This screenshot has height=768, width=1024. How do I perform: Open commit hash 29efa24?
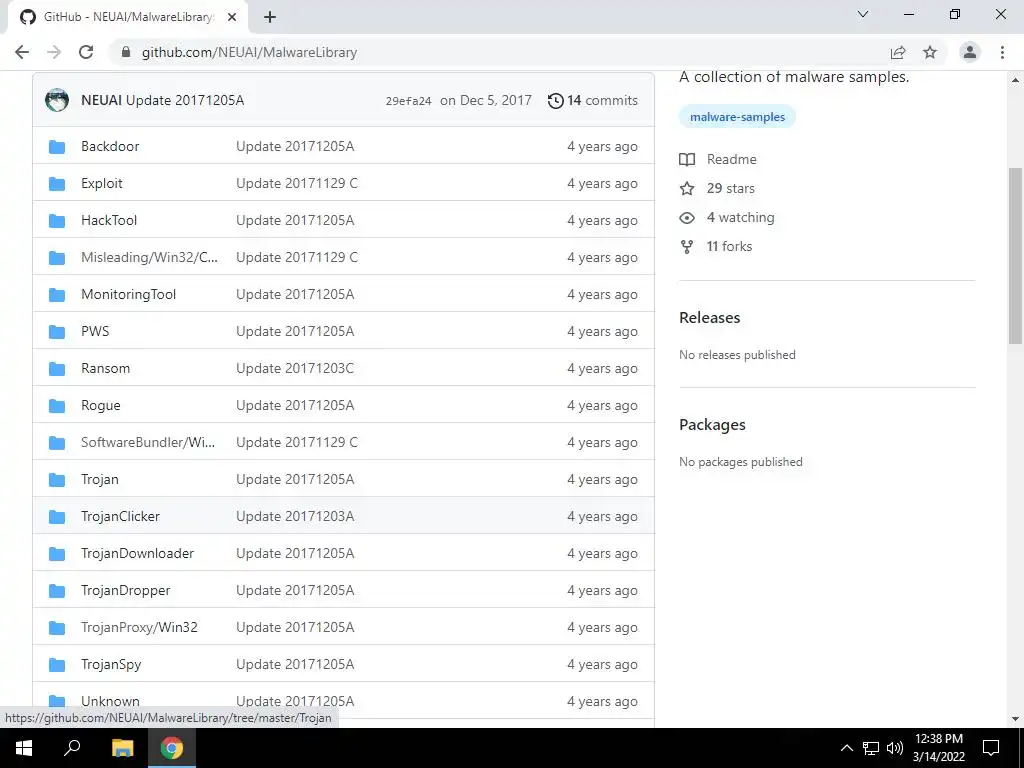coord(408,101)
